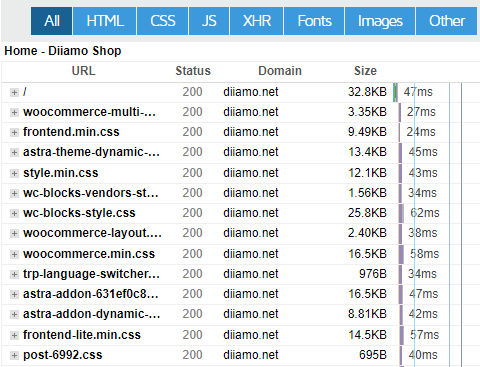Expand the post-6992.css request
480x367 pixels.
click(14, 355)
